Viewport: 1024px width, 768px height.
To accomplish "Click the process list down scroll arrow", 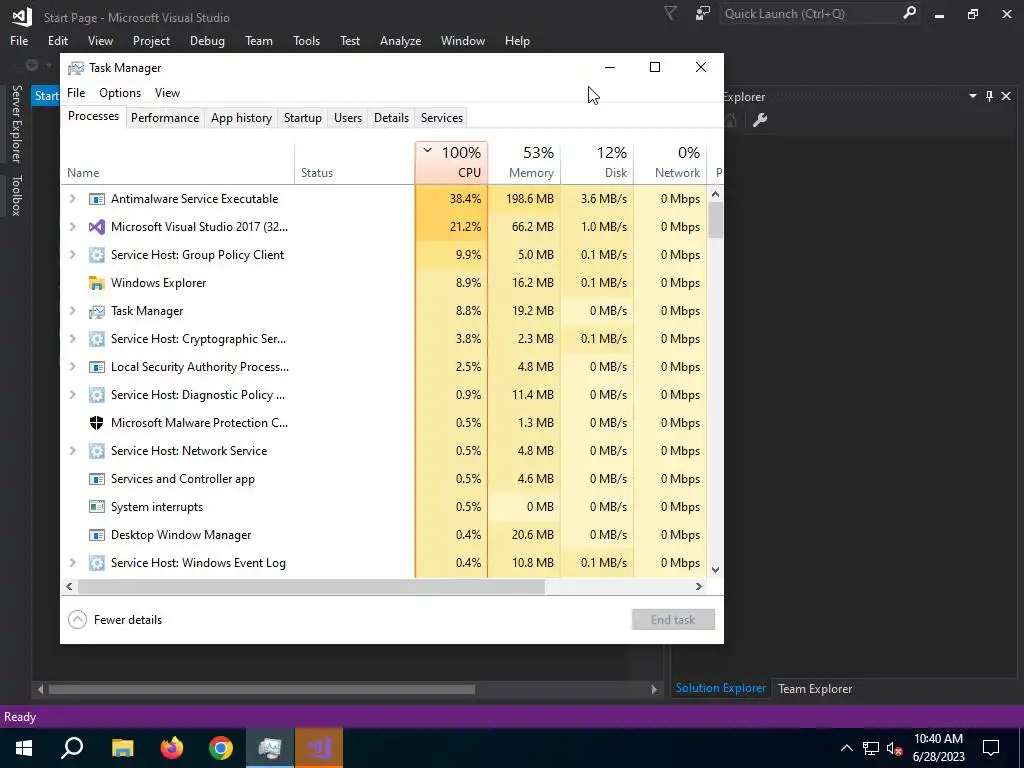I will click(715, 569).
